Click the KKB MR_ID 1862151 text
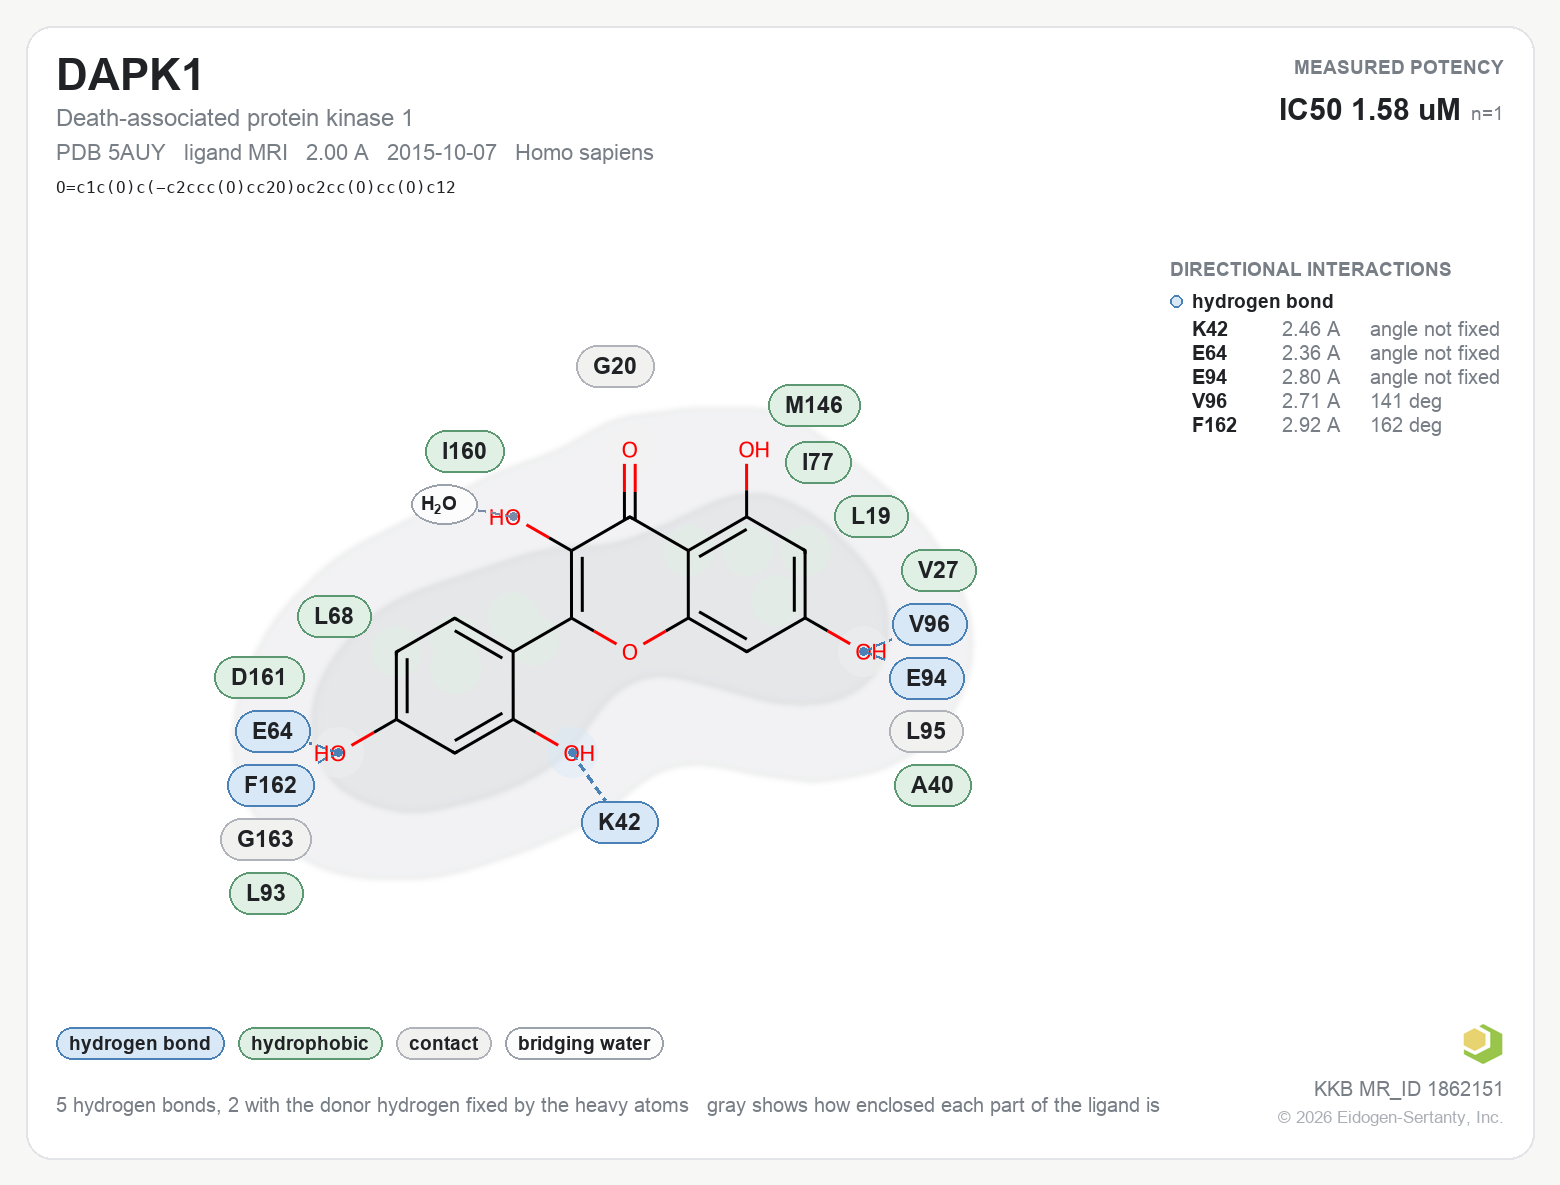Screen dimensions: 1560x1185 point(1408,1089)
